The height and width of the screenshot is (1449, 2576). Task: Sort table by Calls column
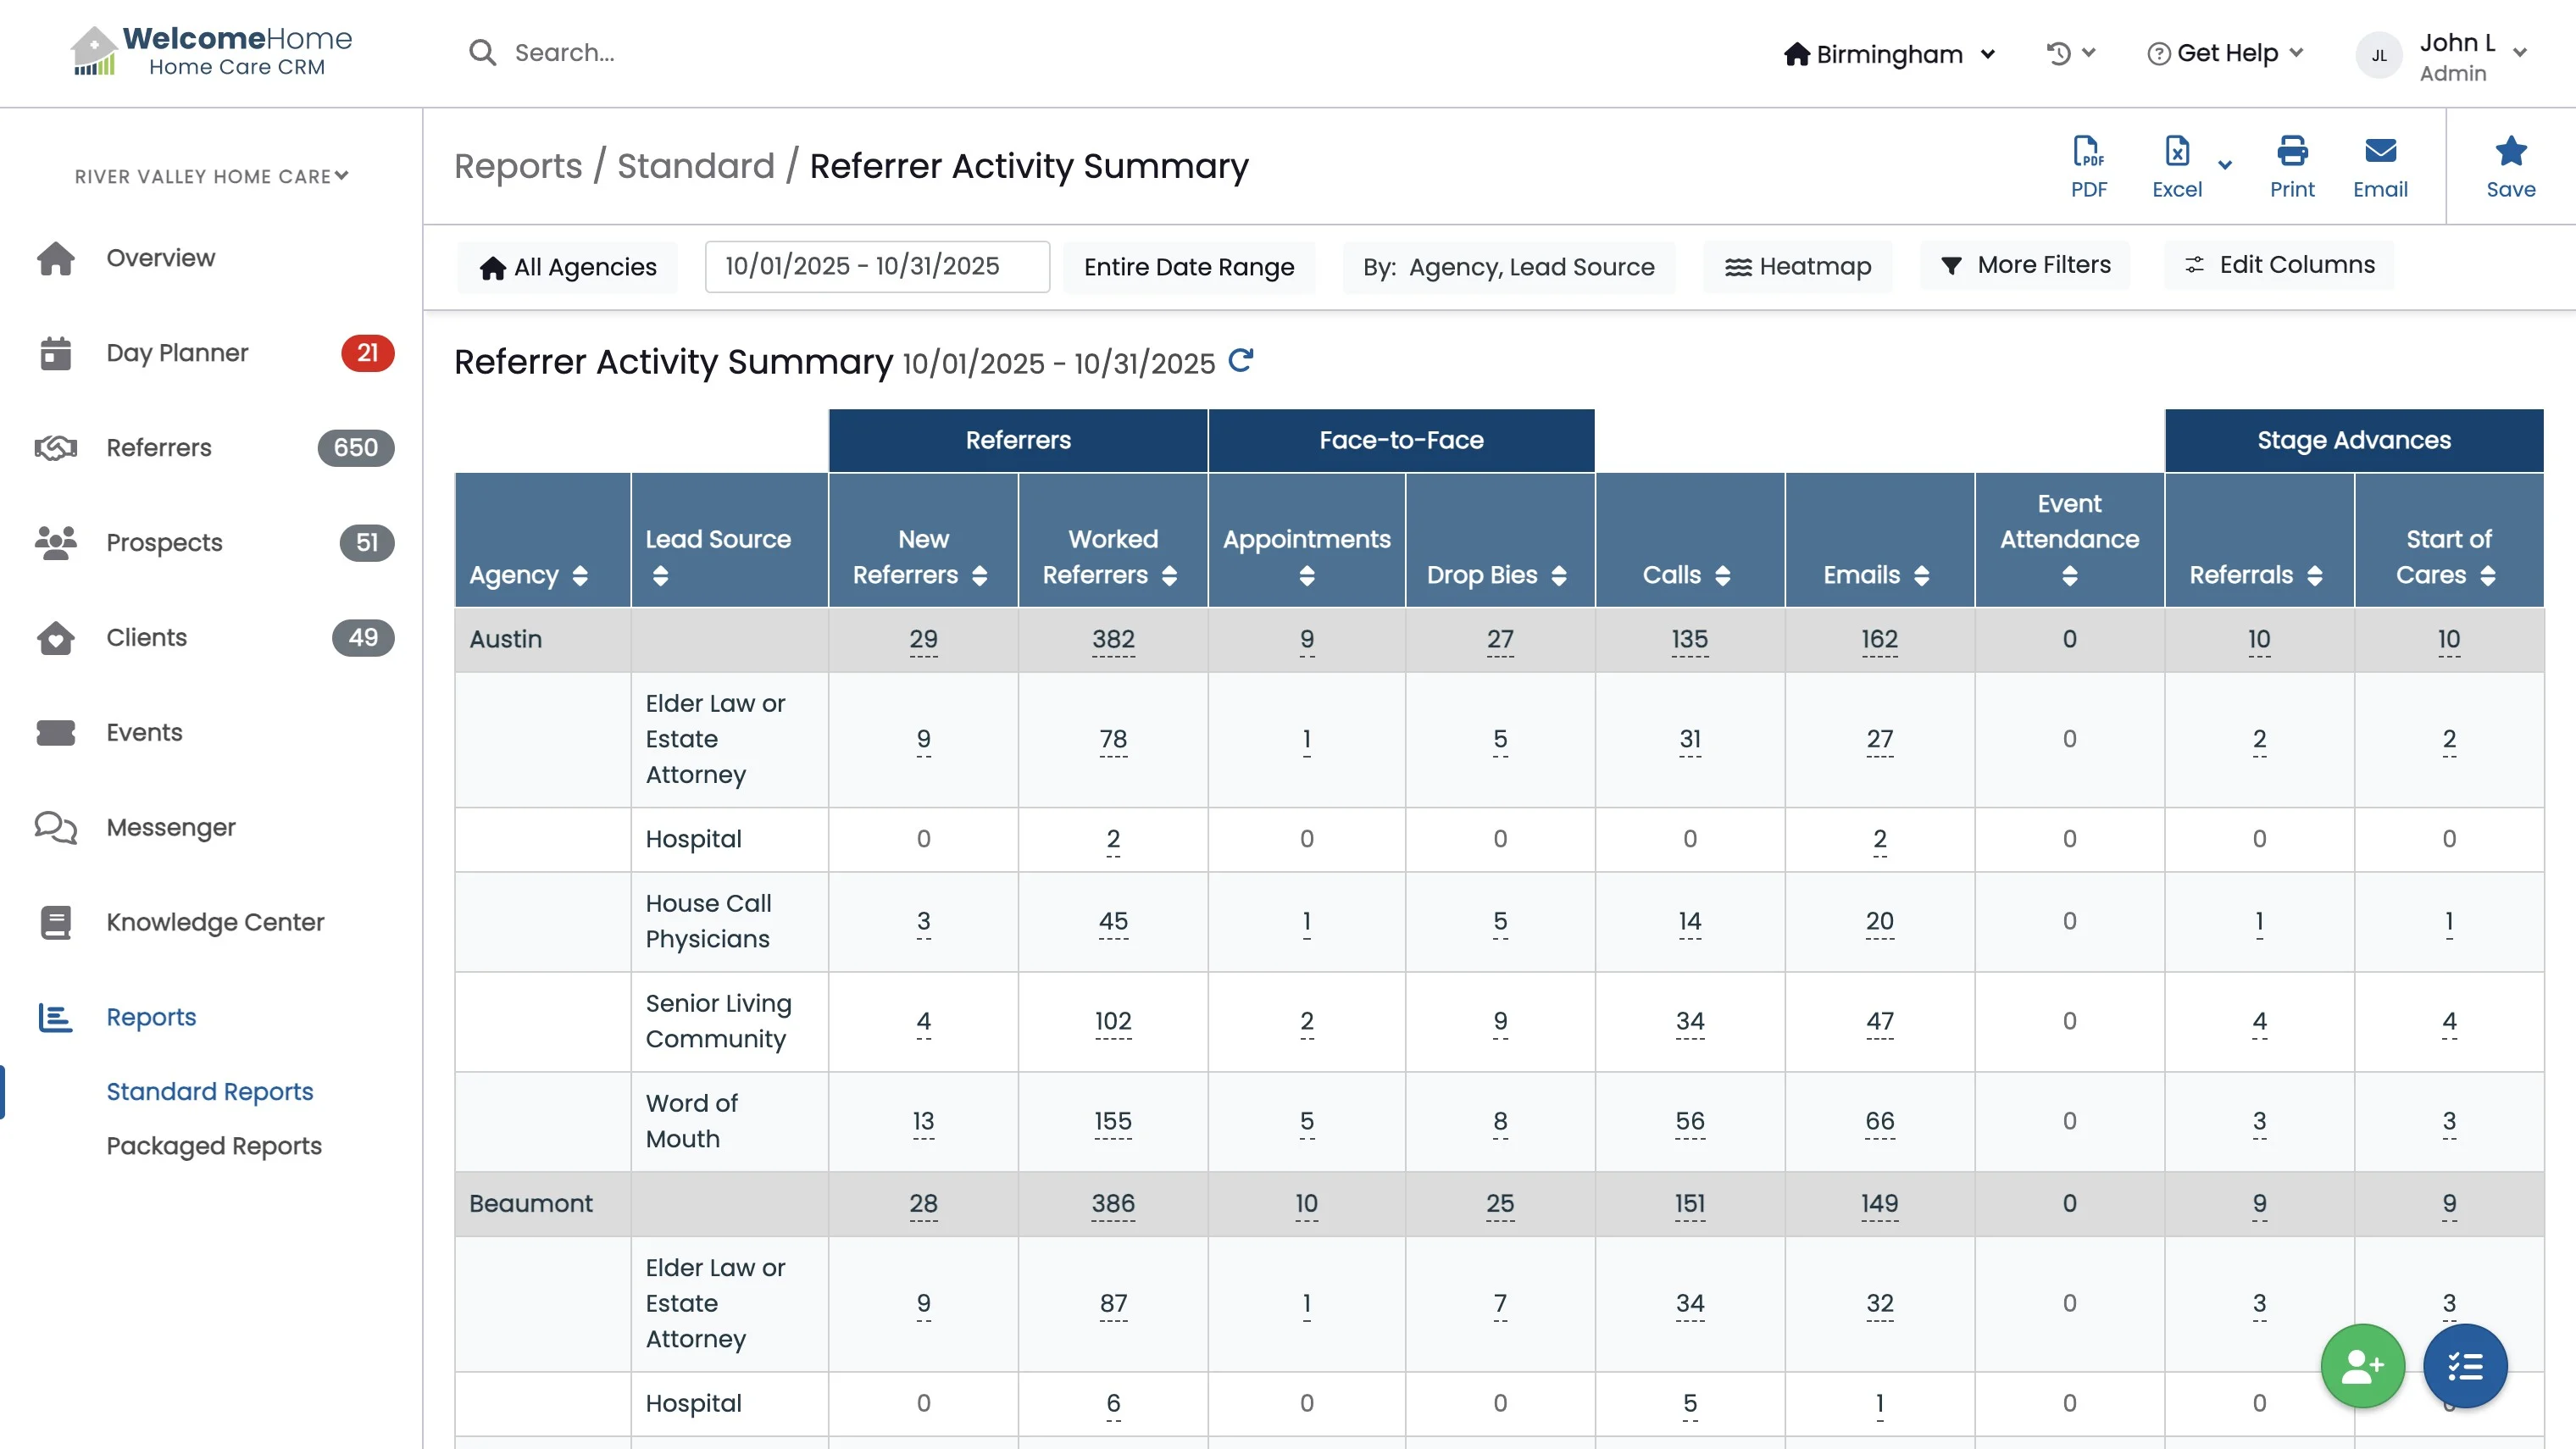[1722, 576]
